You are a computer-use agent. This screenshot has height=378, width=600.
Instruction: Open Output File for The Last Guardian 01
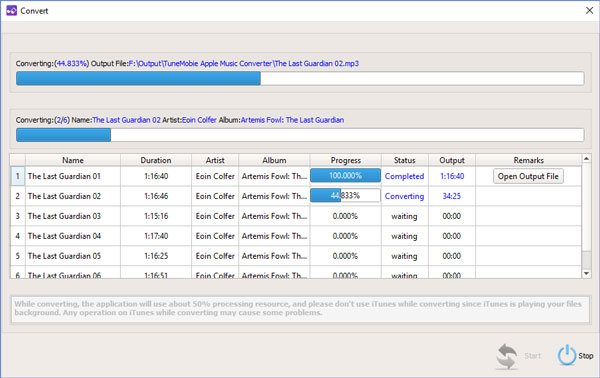(528, 176)
